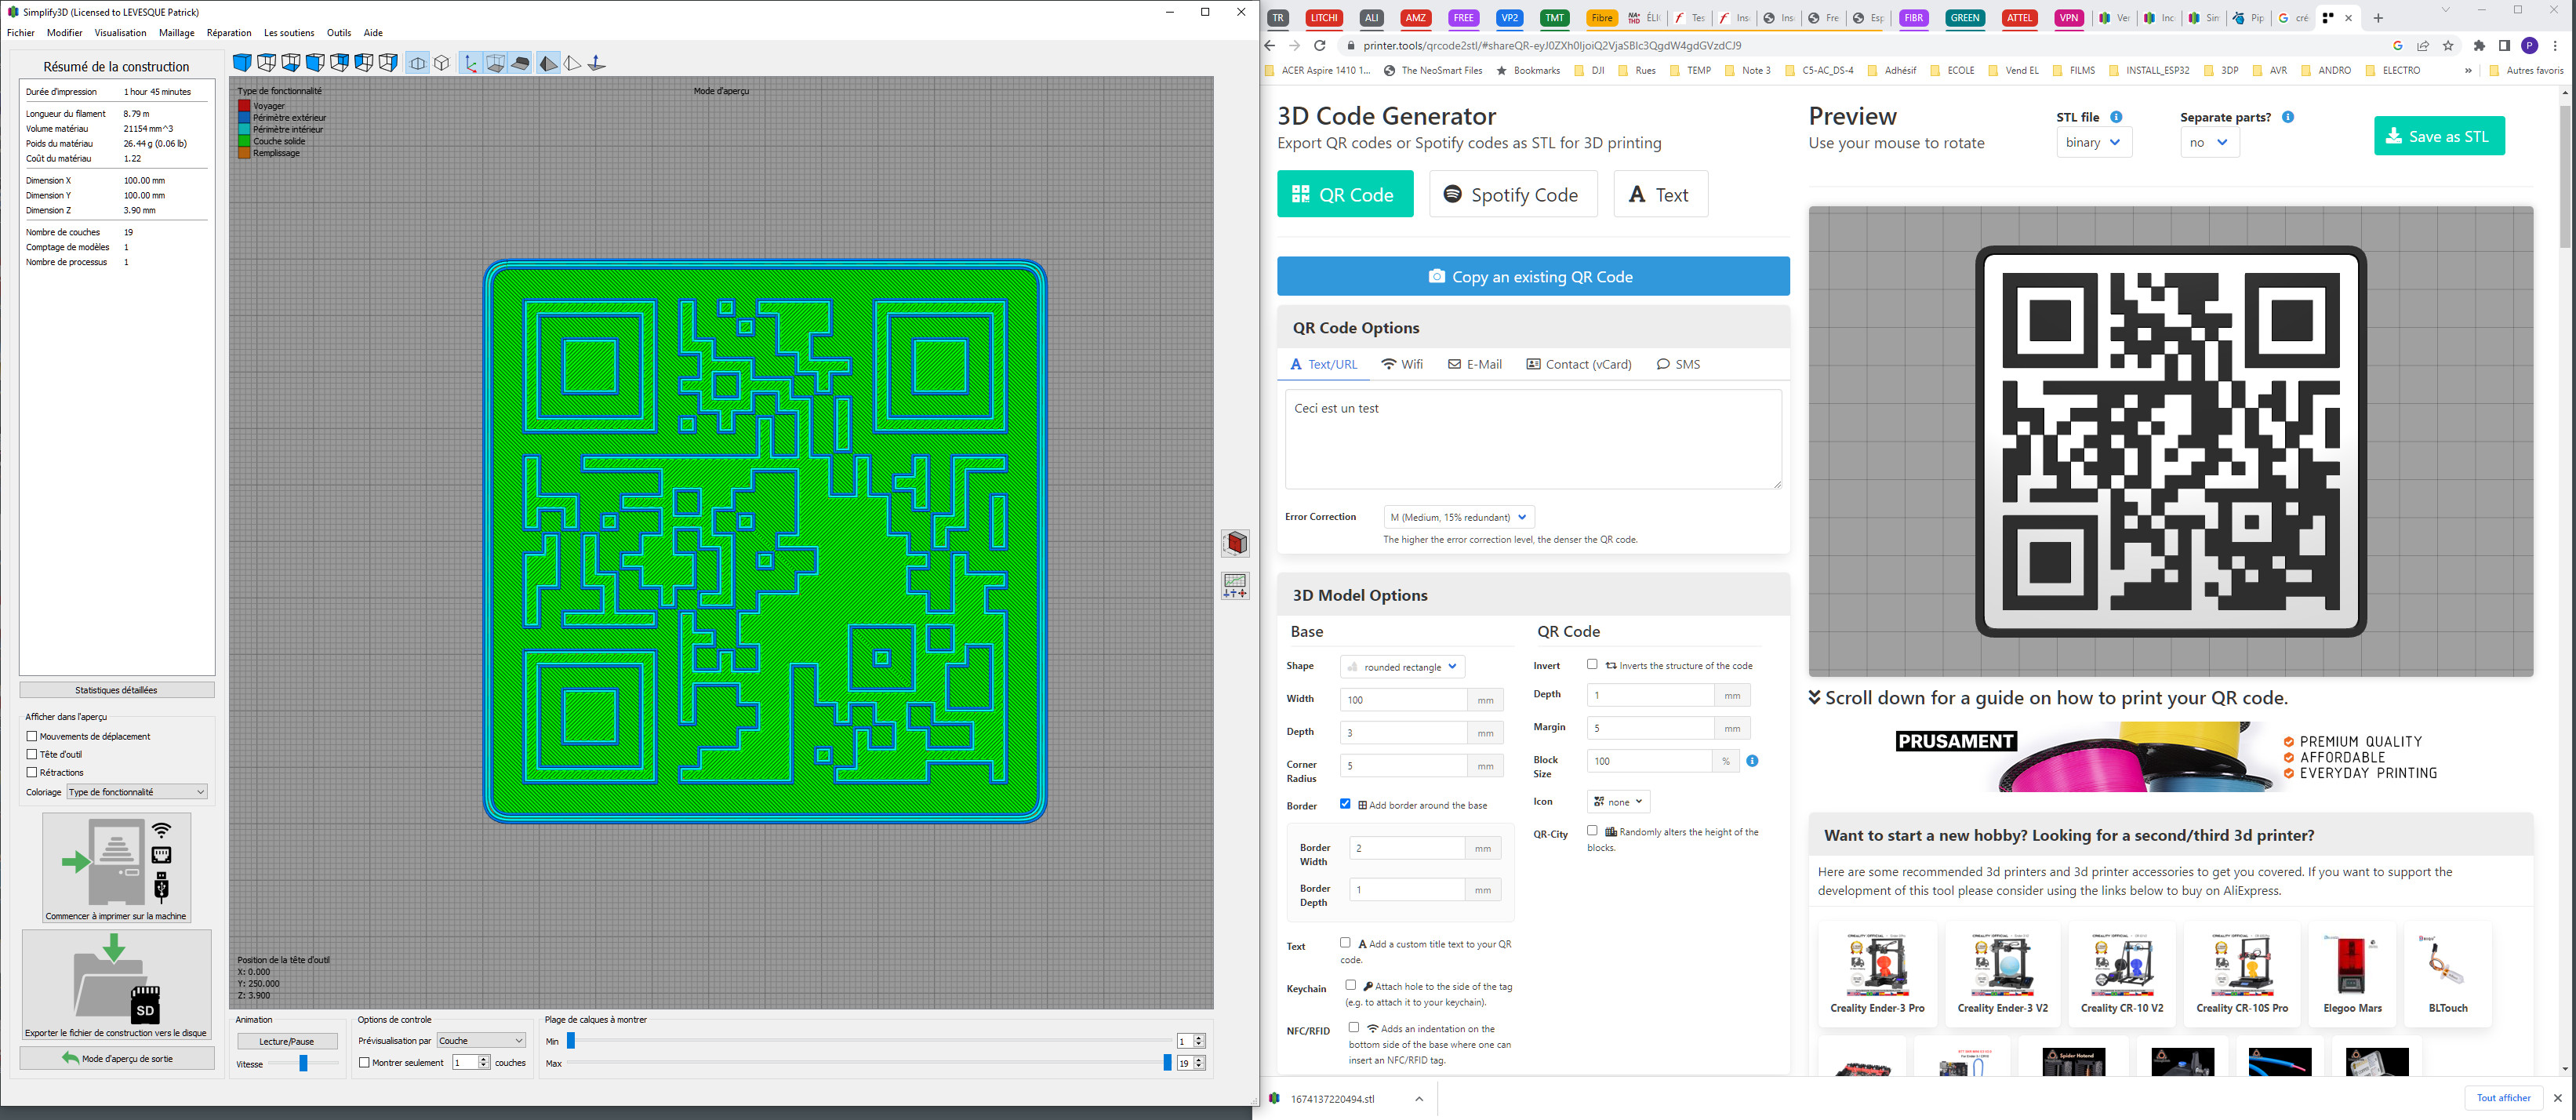Open the Separate parts dropdown
The image size is (2576, 1120).
pyautogui.click(x=2209, y=142)
